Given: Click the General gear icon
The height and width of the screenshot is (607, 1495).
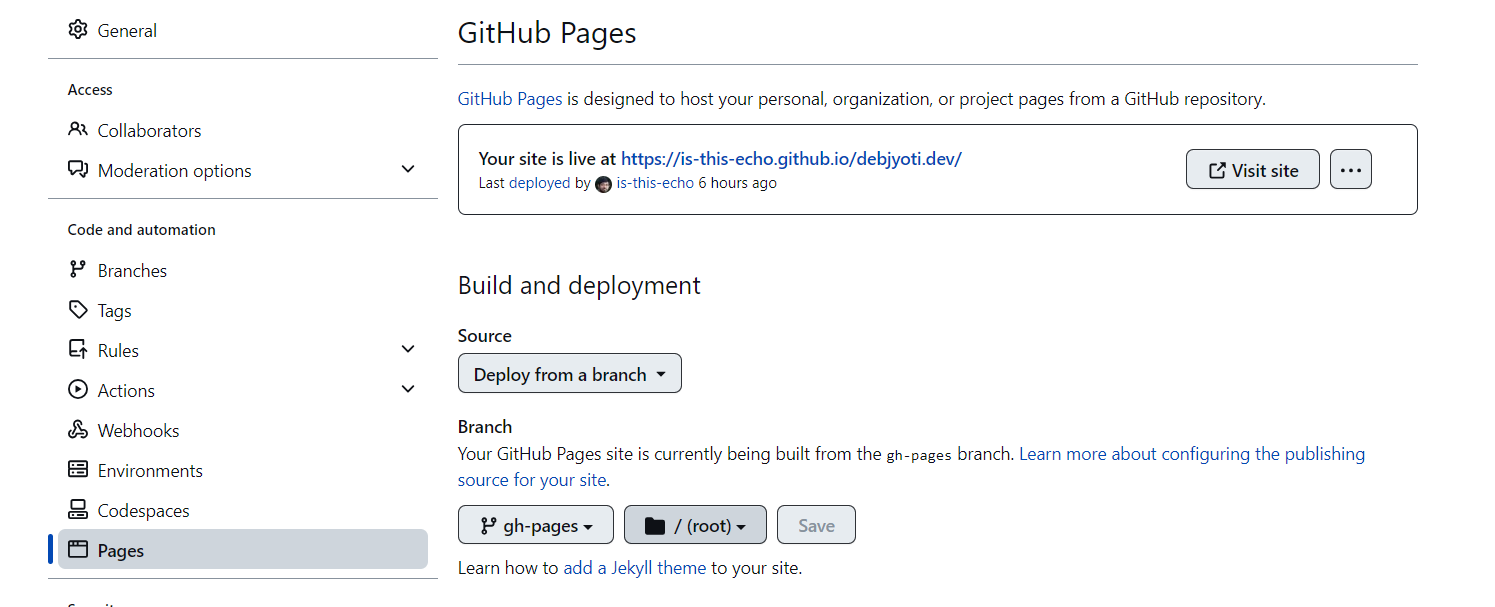Looking at the screenshot, I should [x=78, y=30].
